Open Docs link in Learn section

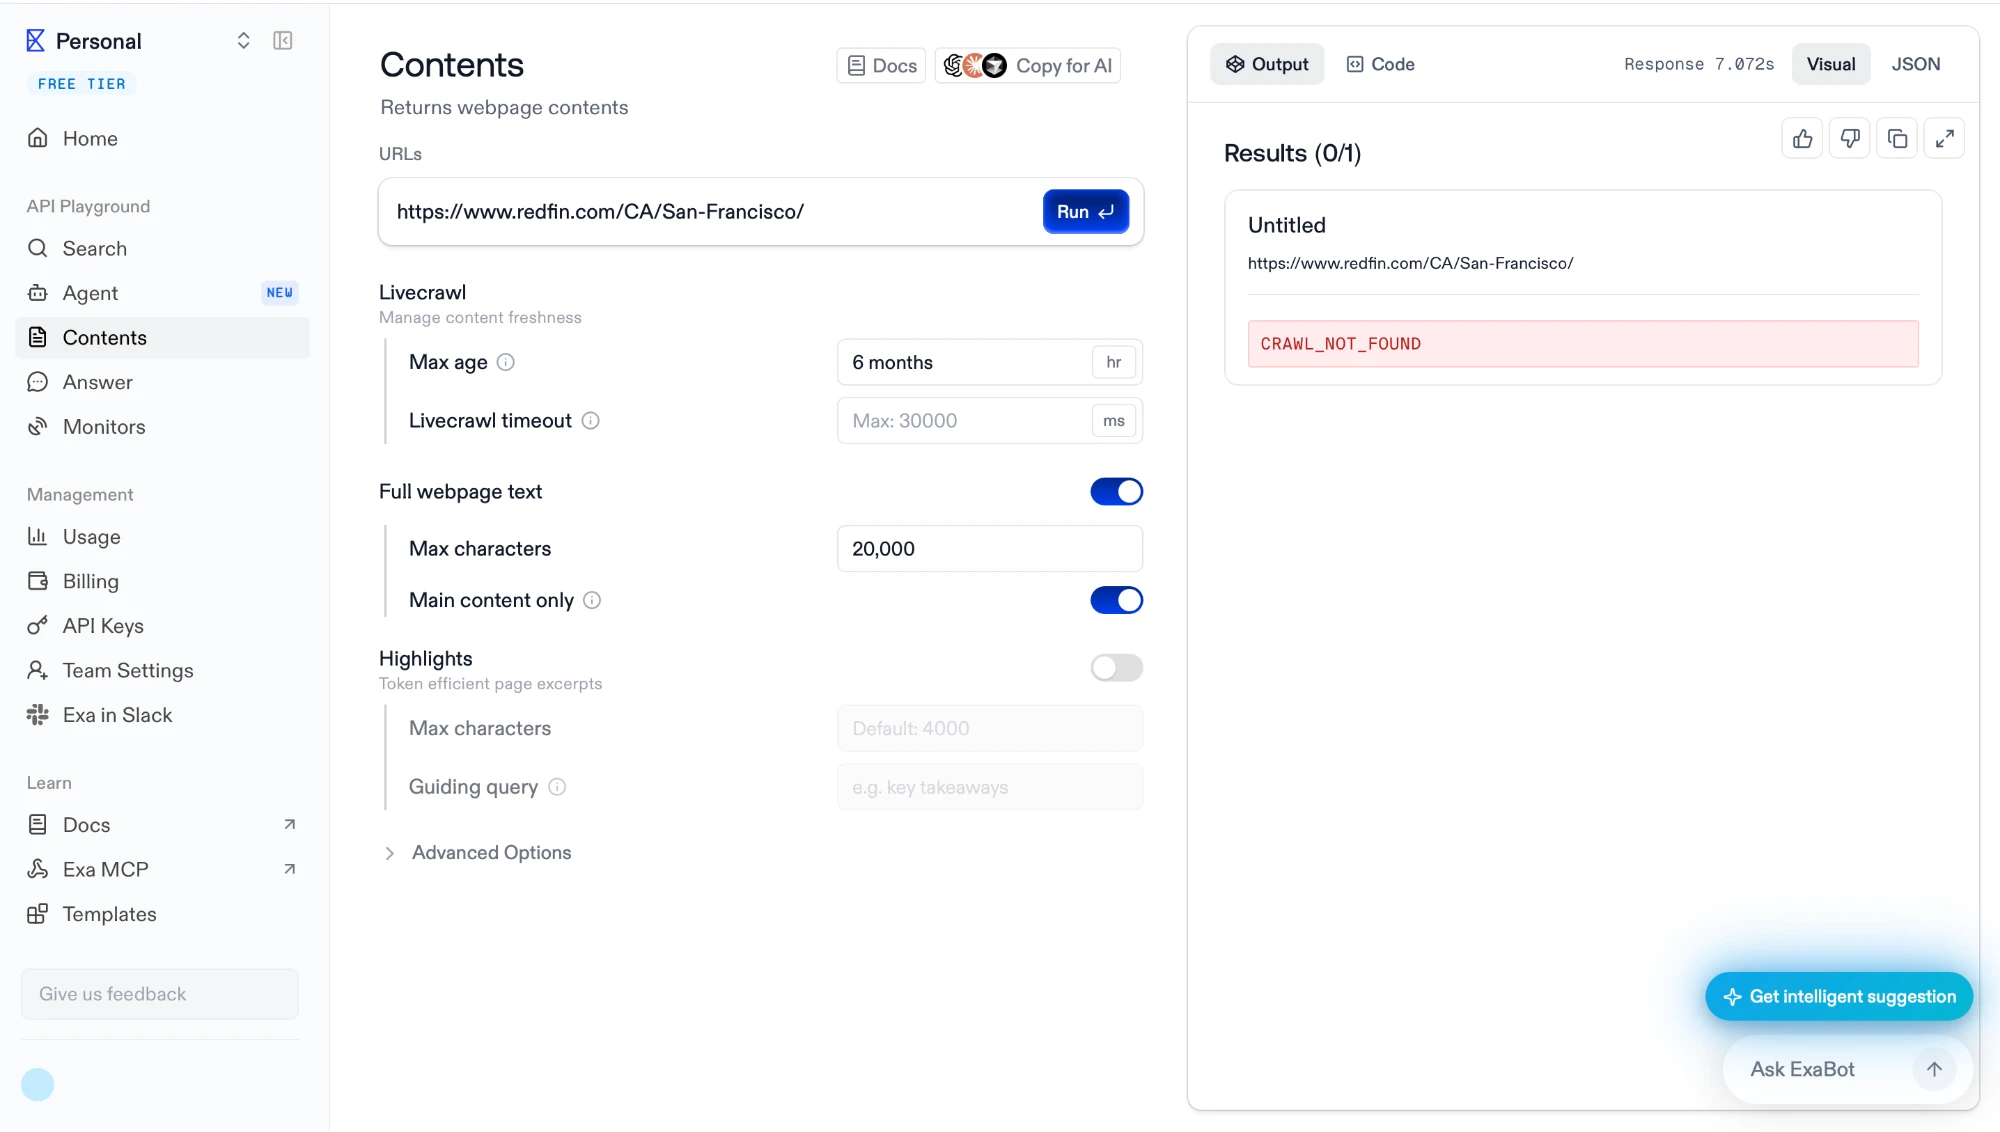[162, 825]
